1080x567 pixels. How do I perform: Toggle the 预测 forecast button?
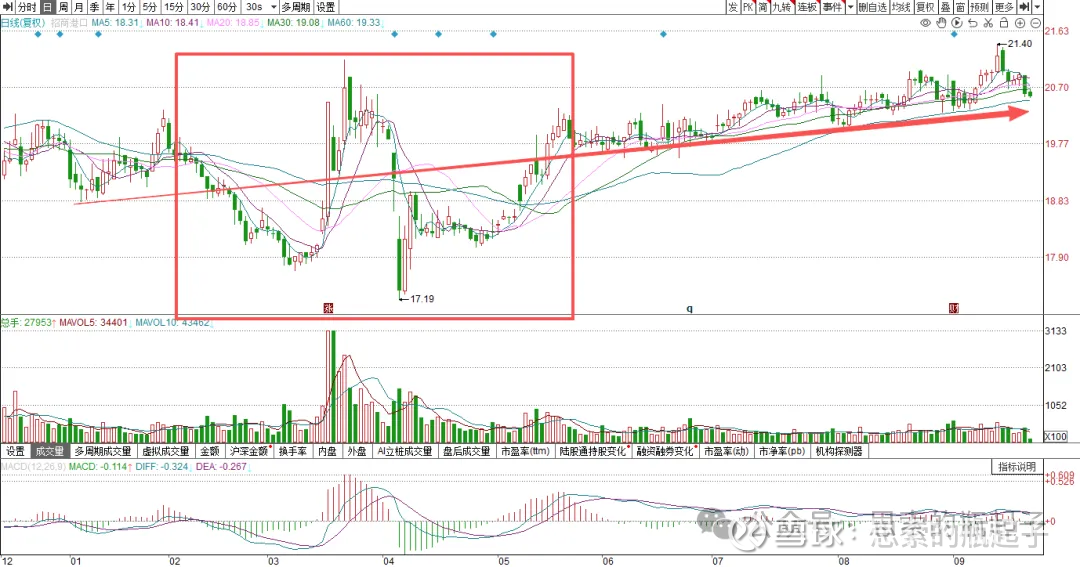click(979, 7)
